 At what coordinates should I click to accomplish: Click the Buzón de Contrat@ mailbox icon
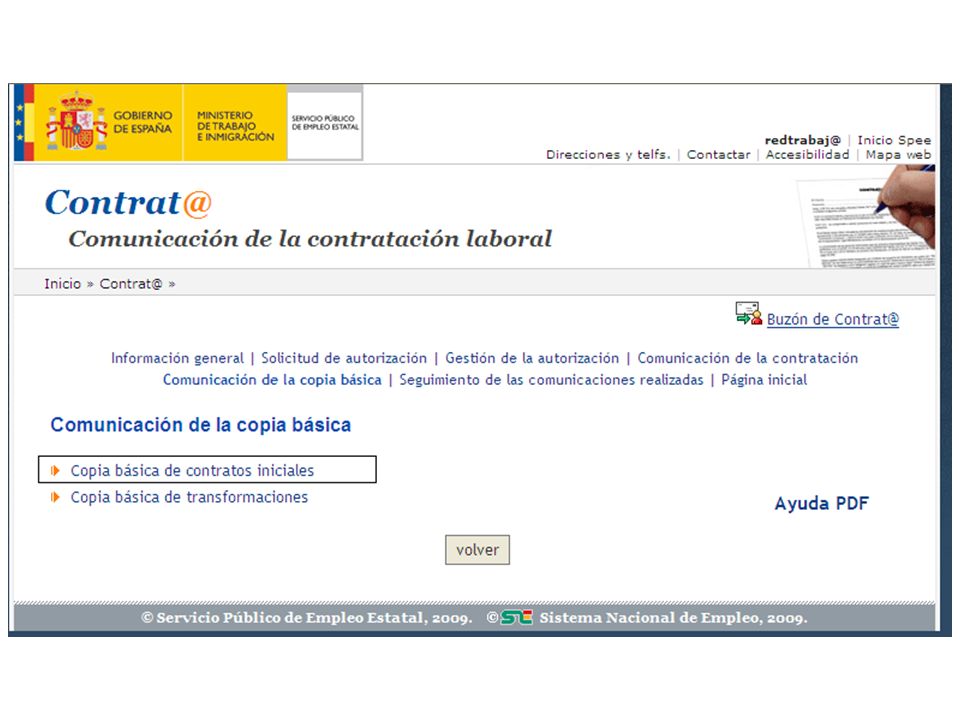pos(749,313)
